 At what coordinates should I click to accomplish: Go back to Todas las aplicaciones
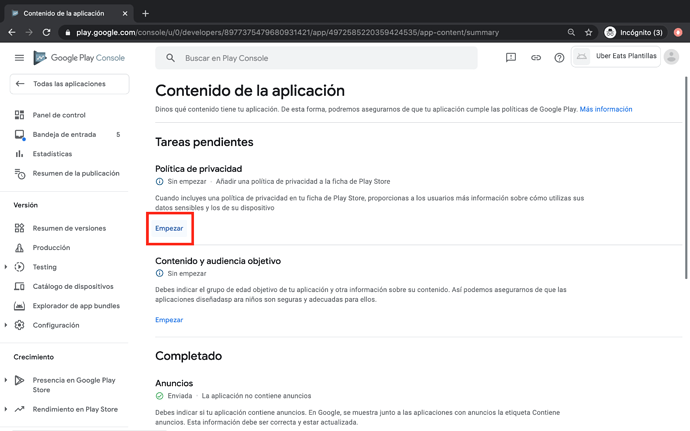click(x=68, y=84)
